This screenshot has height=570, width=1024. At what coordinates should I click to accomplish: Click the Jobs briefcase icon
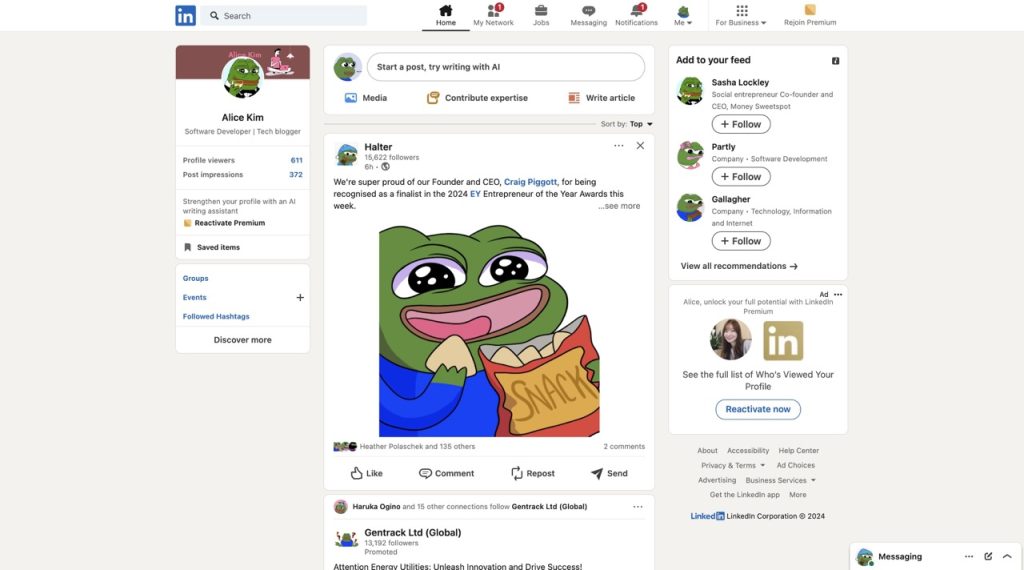[x=541, y=11]
